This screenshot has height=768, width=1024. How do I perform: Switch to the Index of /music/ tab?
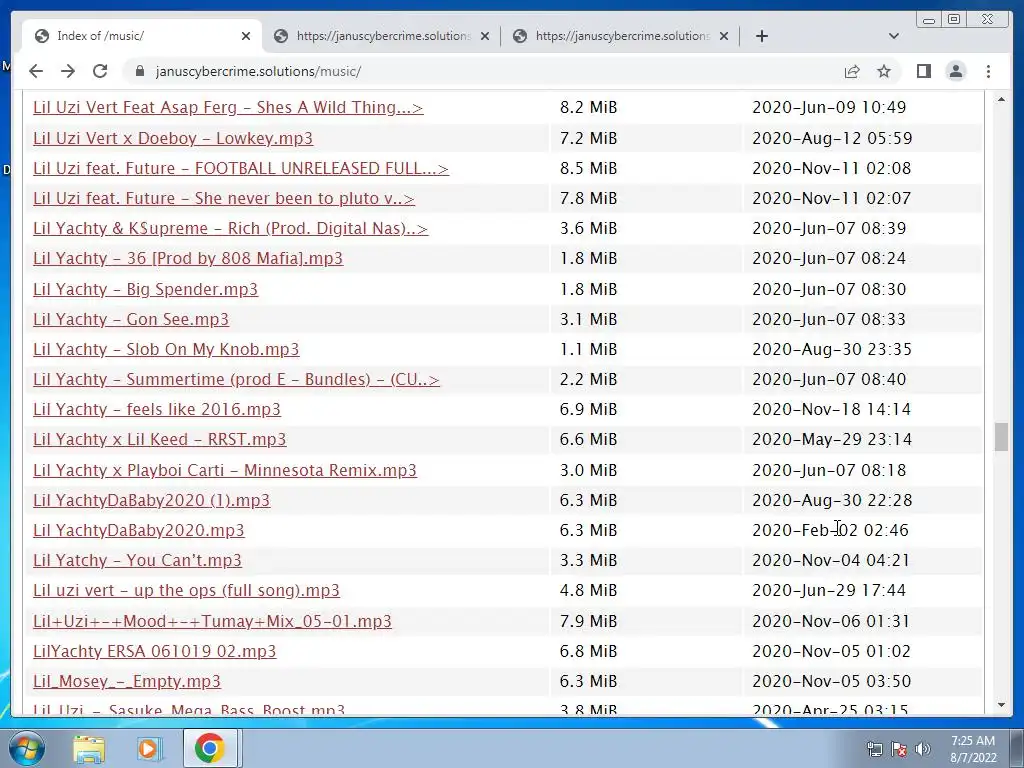click(x=141, y=36)
